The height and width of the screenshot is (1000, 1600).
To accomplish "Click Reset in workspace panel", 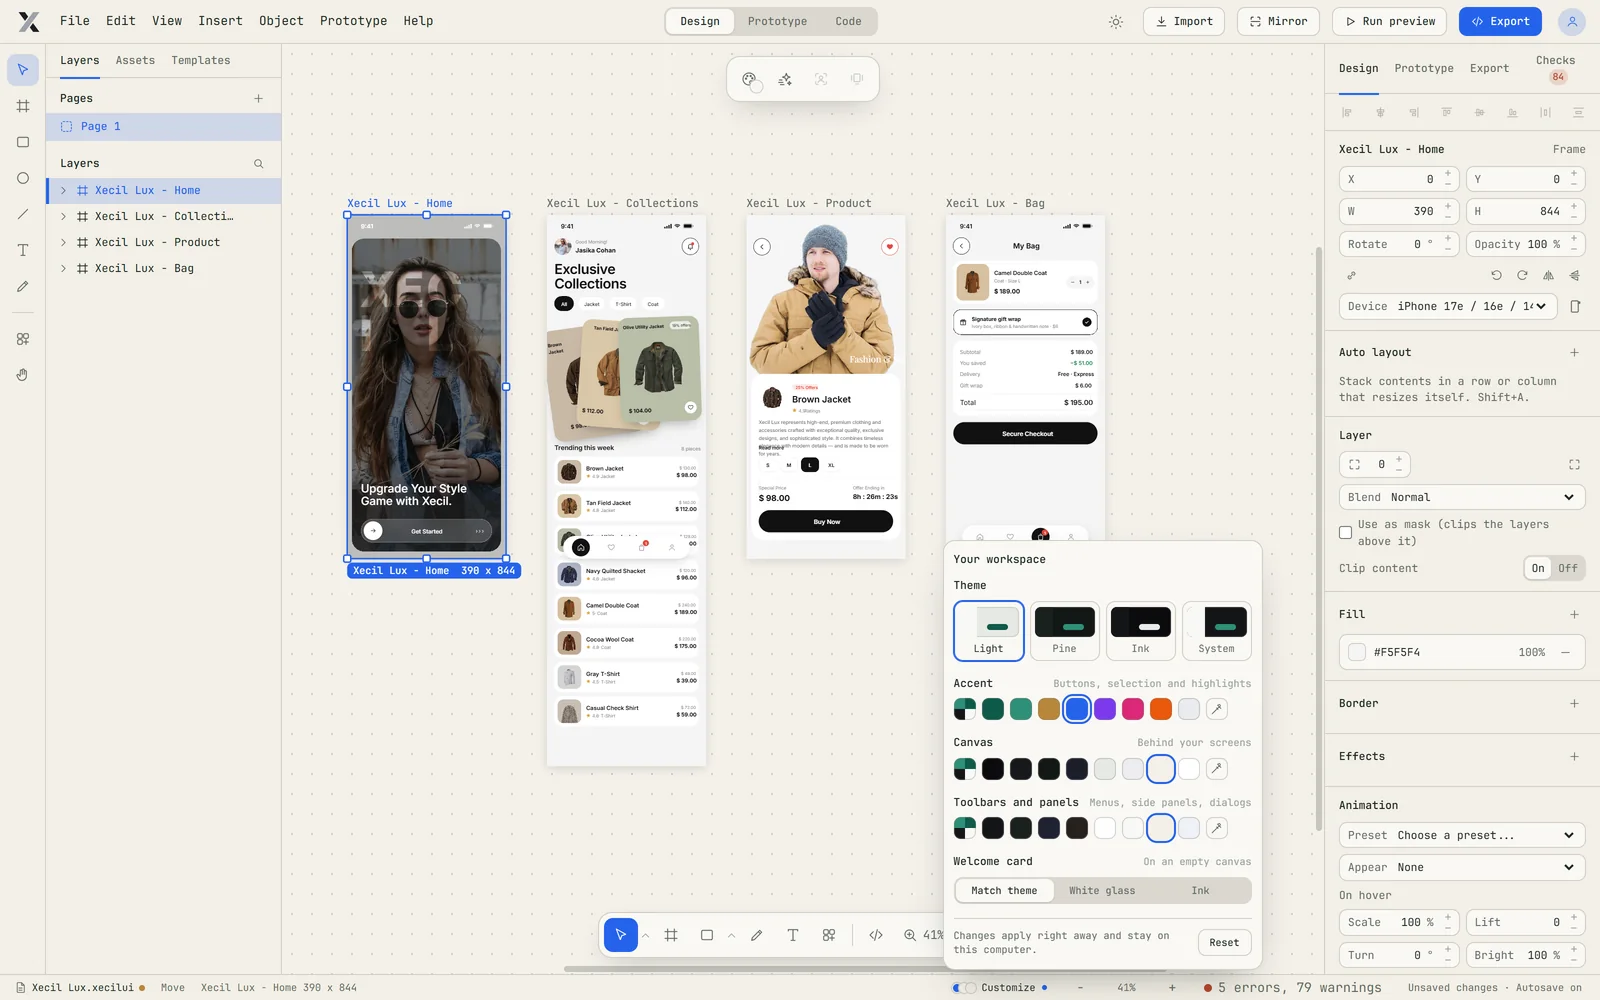I will coord(1224,942).
